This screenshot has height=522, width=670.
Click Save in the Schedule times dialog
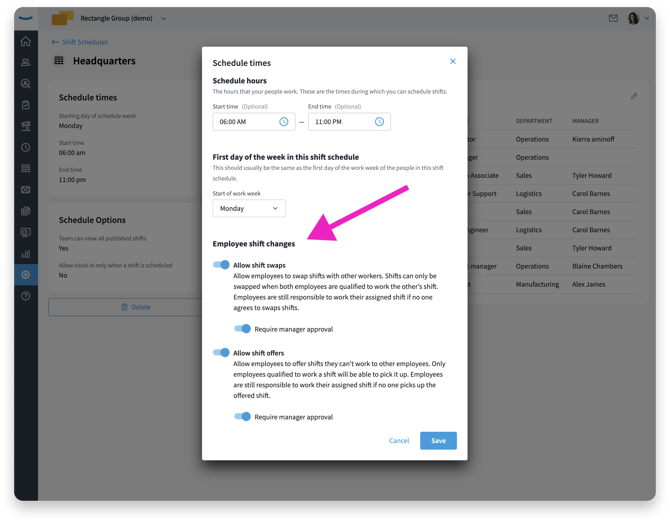(438, 440)
